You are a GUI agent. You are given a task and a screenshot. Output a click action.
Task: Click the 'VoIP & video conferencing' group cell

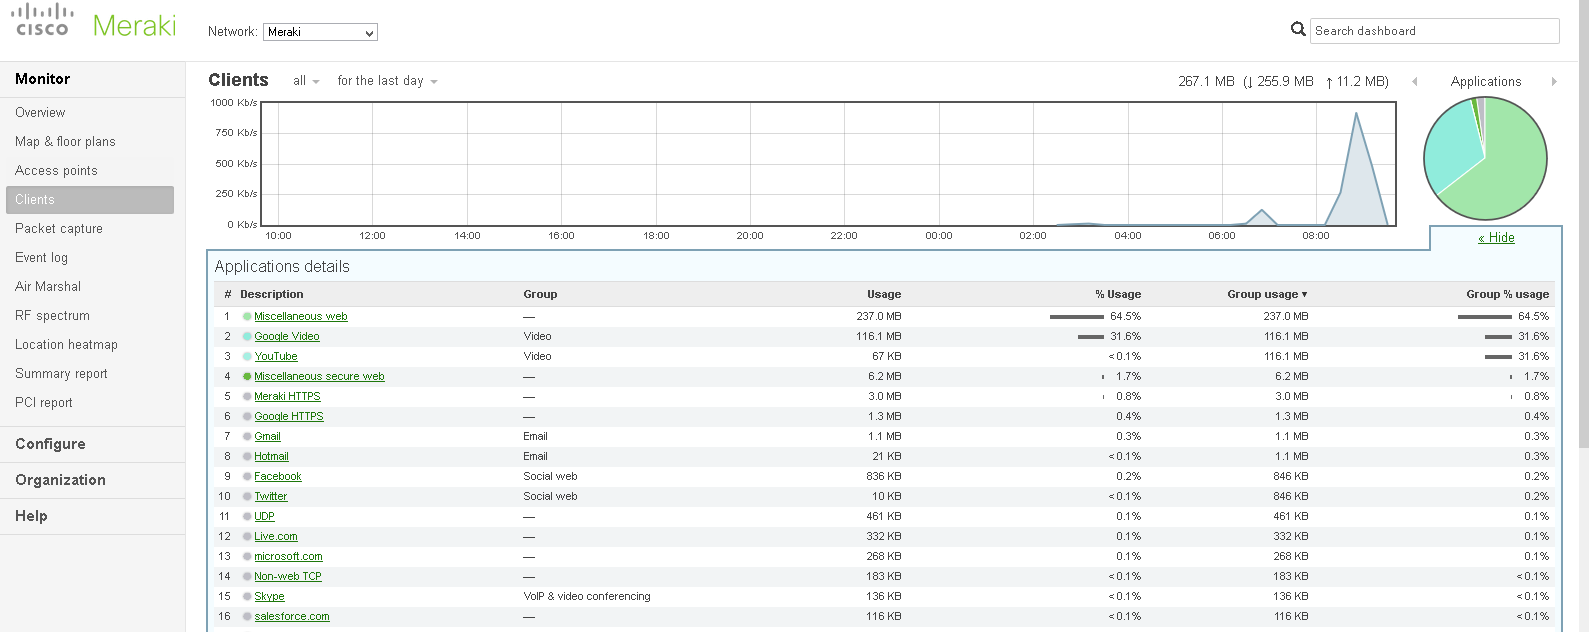tap(587, 596)
